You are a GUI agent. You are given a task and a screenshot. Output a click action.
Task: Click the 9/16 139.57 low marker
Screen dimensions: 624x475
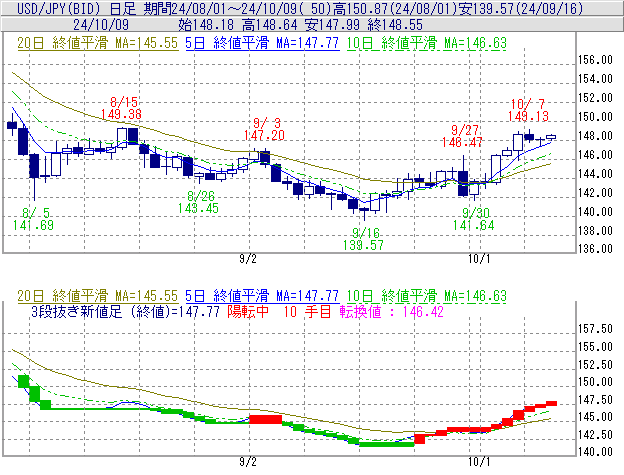tap(363, 239)
